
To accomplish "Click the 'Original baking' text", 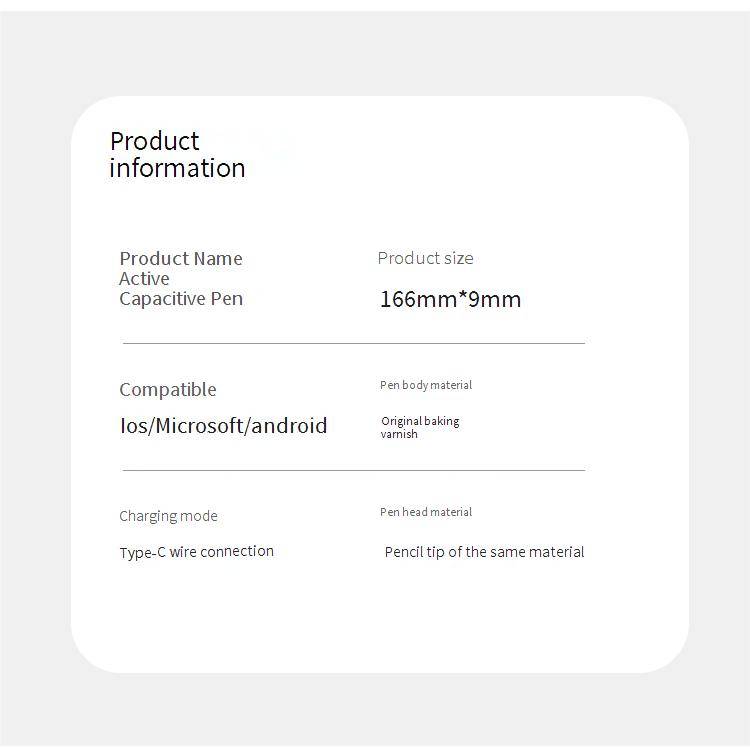I will (x=420, y=421).
